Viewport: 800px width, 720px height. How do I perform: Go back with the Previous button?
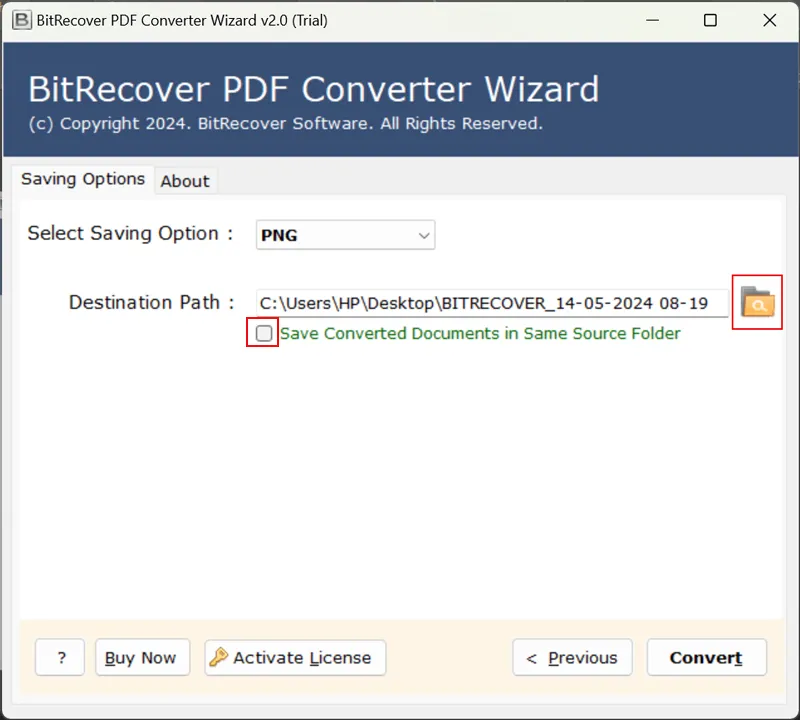point(572,657)
